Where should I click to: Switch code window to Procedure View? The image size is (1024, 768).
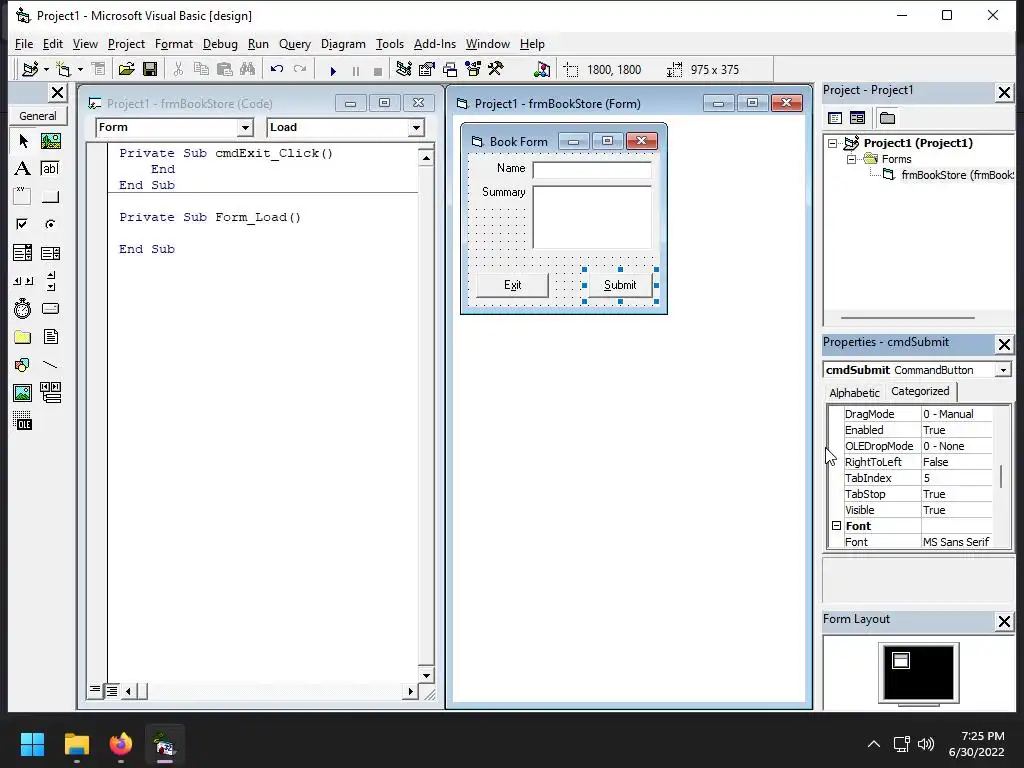point(95,690)
